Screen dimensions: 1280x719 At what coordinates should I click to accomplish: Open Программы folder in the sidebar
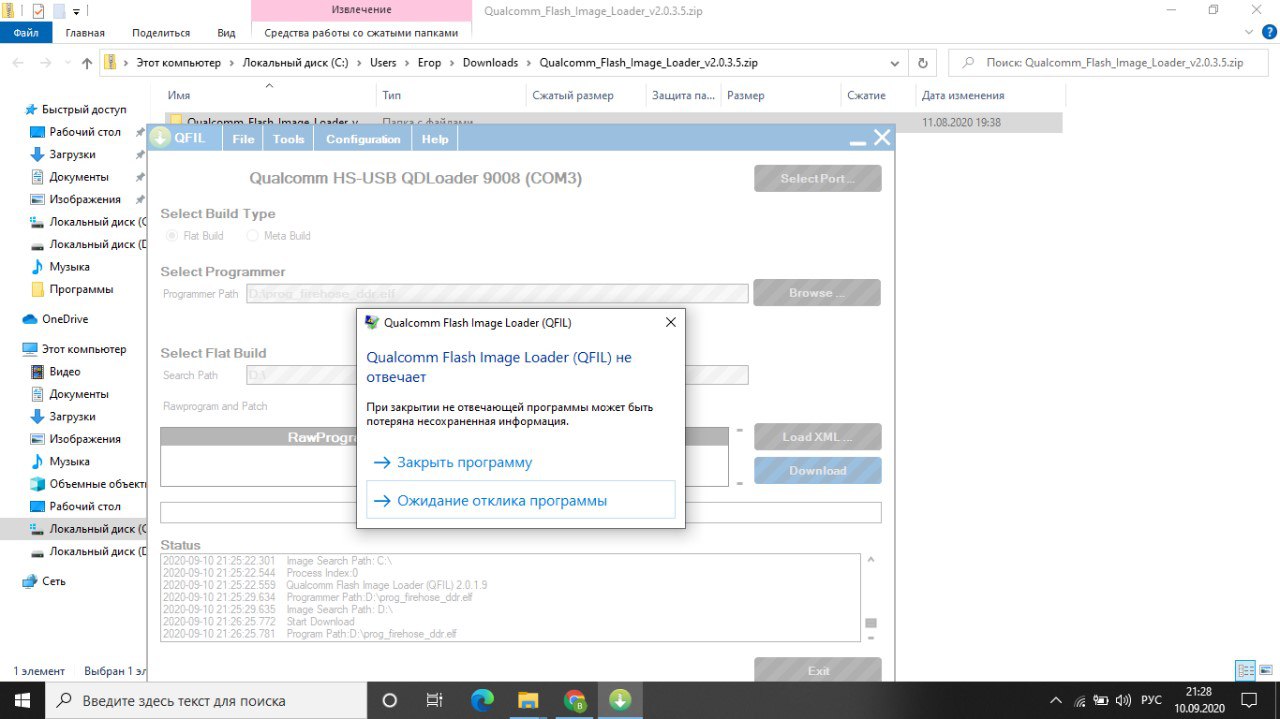tap(81, 289)
